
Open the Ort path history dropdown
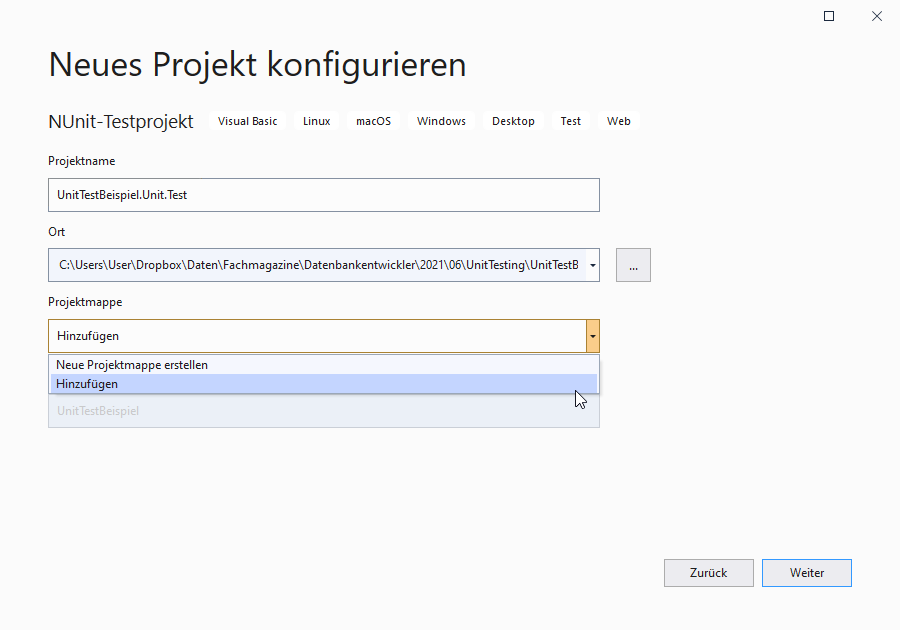click(x=591, y=264)
